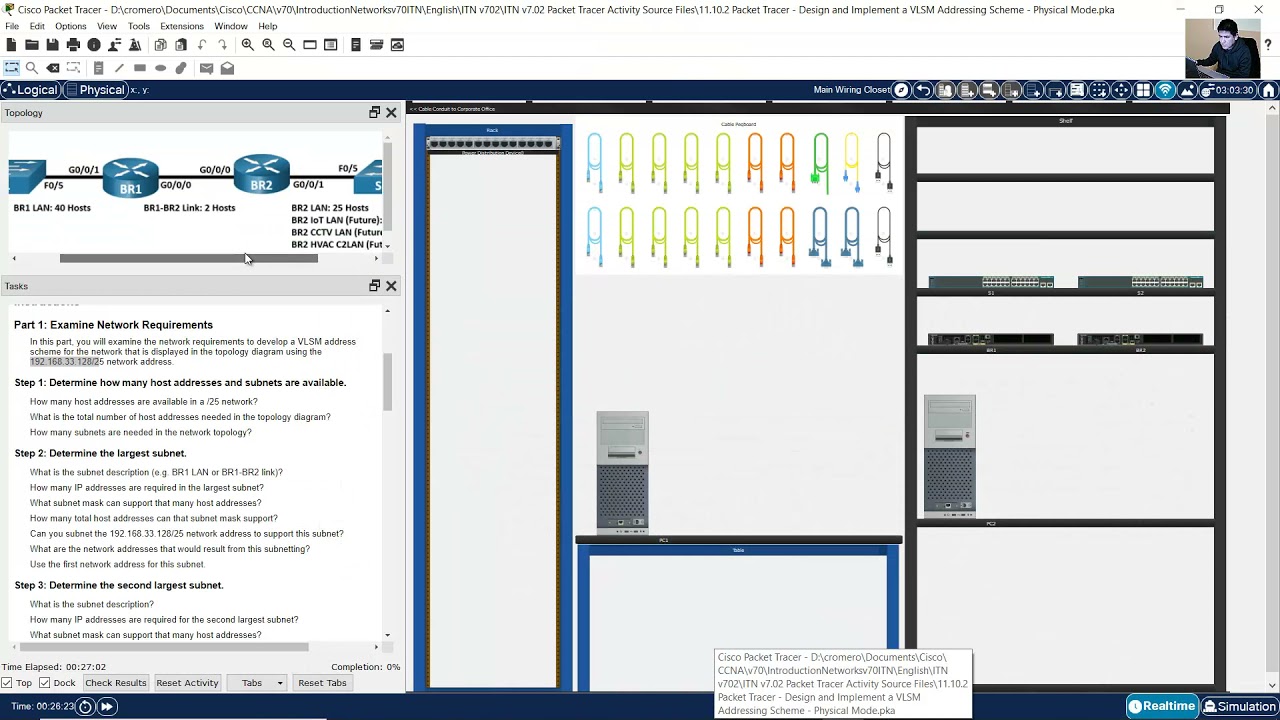
Task: Open a file with the folder icon
Action: (32, 45)
